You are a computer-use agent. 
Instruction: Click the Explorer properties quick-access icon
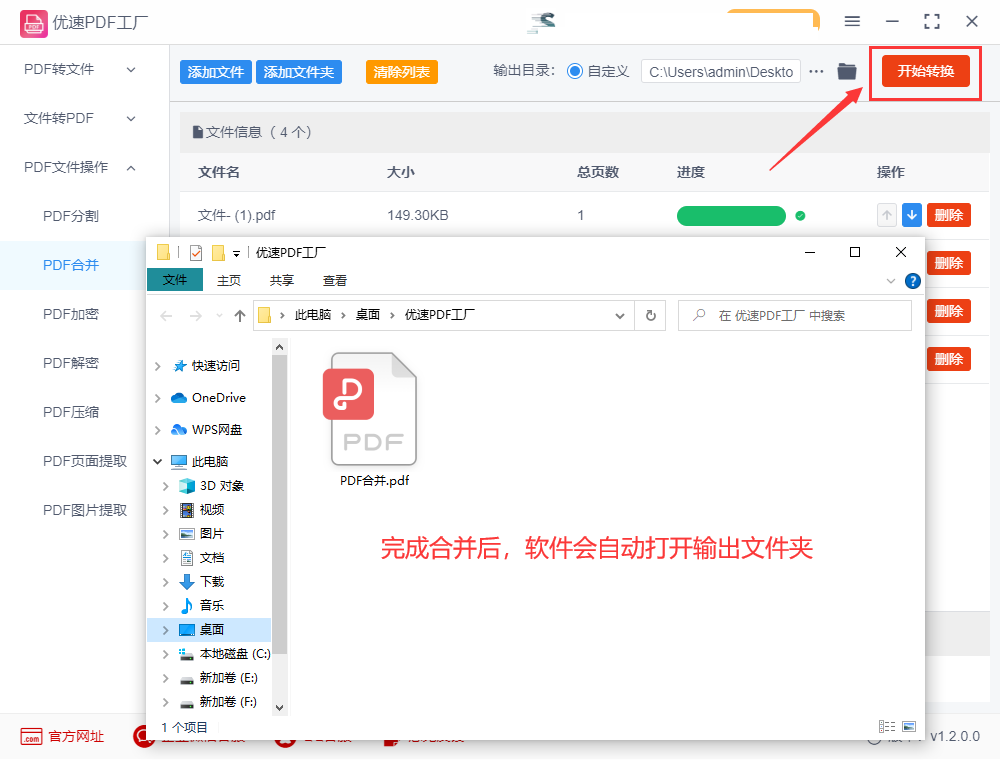pos(196,253)
